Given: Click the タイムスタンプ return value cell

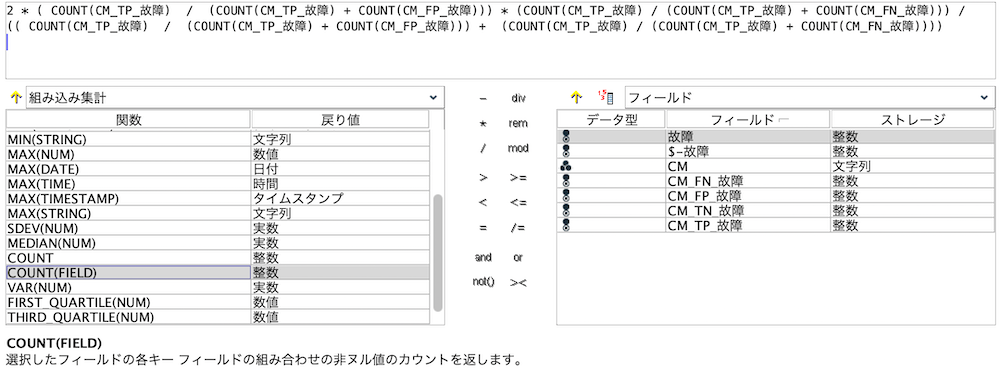Looking at the screenshot, I should [340, 198].
